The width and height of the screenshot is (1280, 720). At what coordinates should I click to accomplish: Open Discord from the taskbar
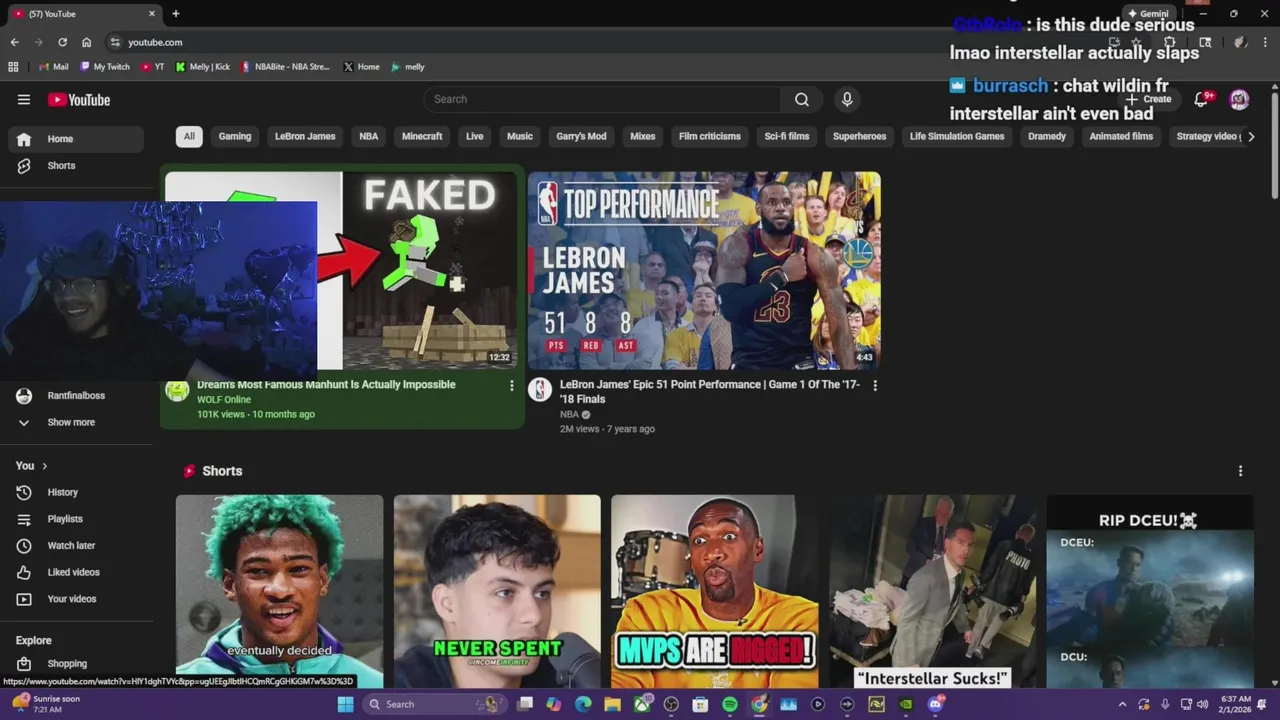tap(935, 704)
